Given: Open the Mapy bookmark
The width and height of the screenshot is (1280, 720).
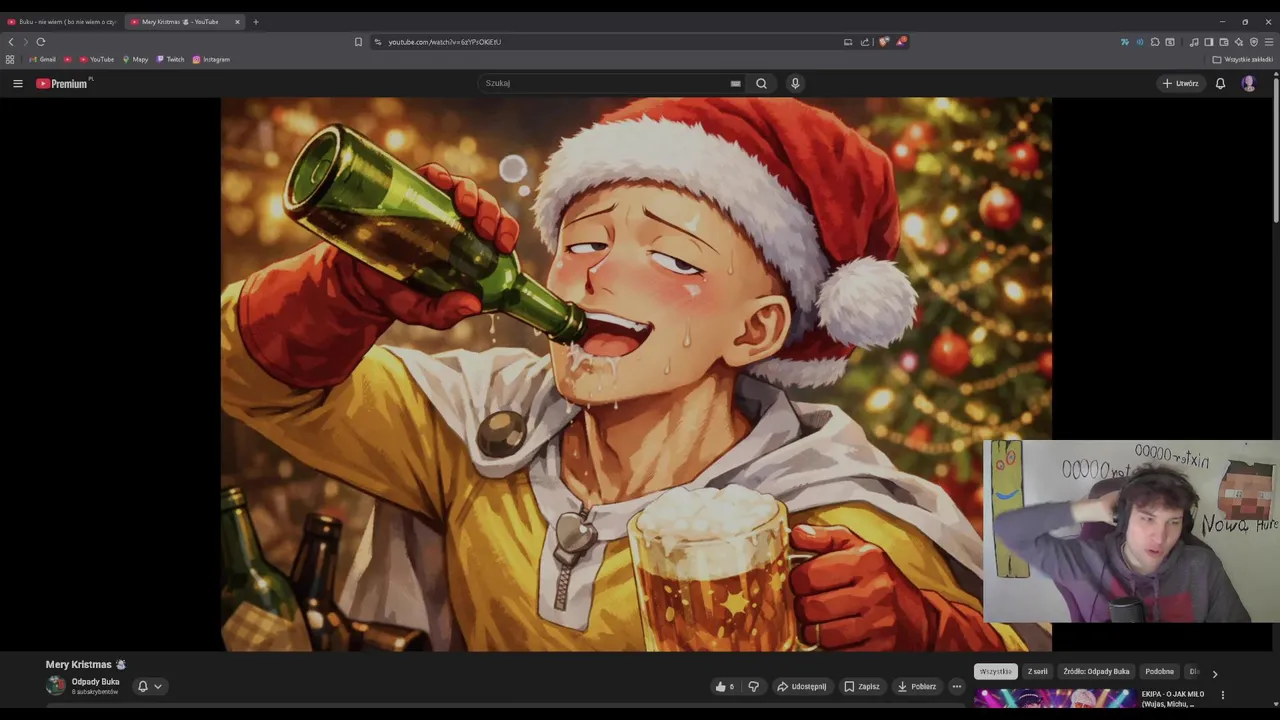Looking at the screenshot, I should pos(135,59).
